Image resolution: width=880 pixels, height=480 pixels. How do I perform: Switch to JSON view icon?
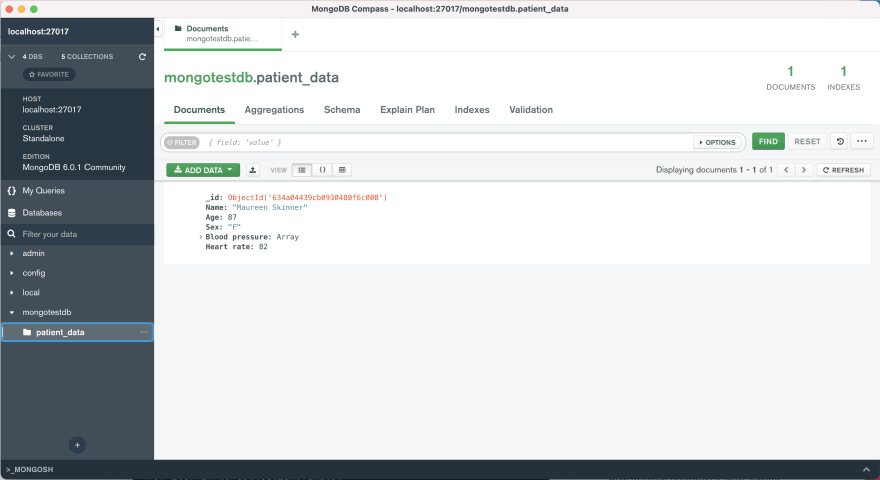point(322,170)
